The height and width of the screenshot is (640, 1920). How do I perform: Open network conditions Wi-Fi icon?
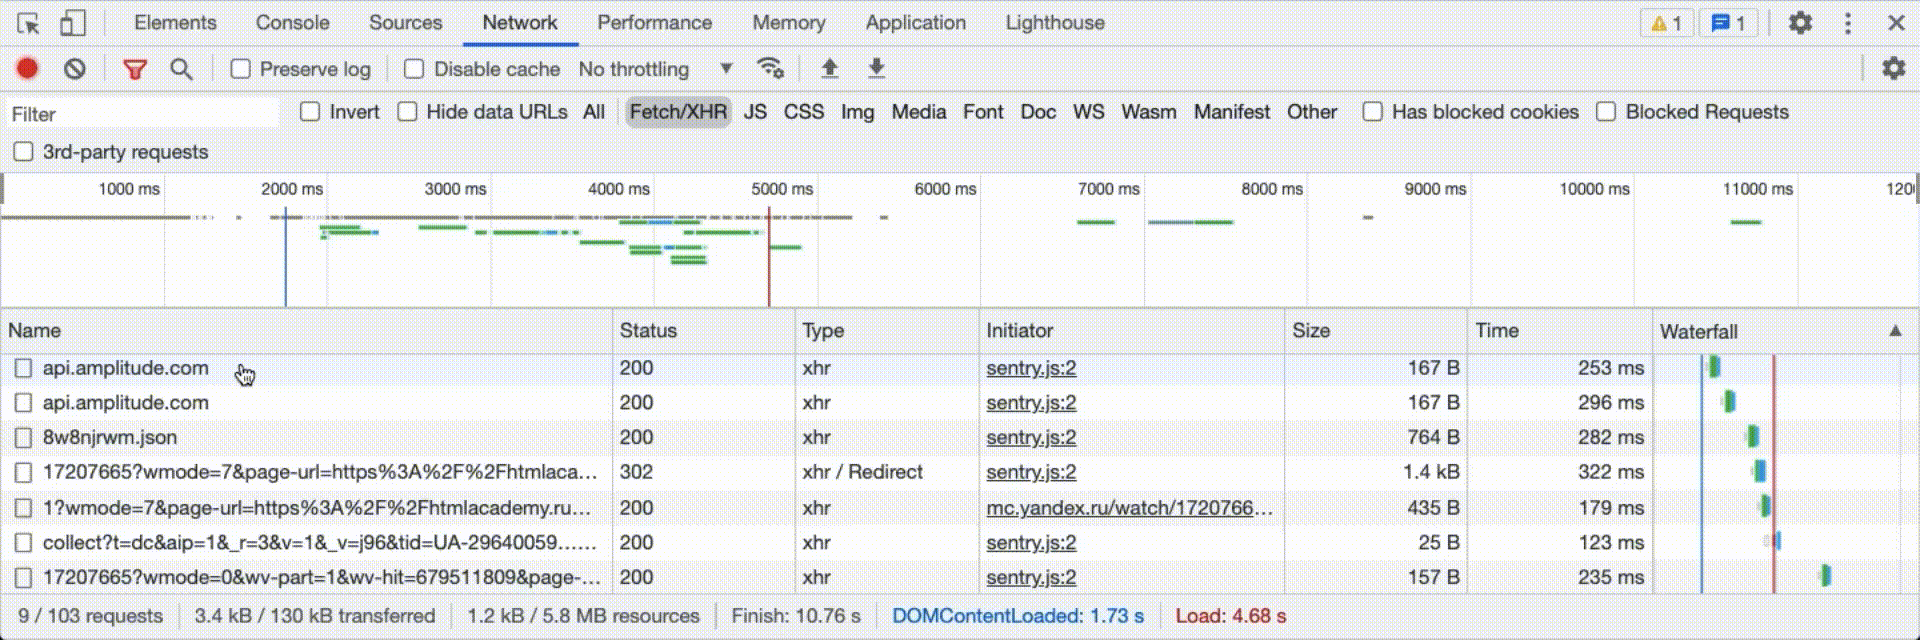click(770, 68)
